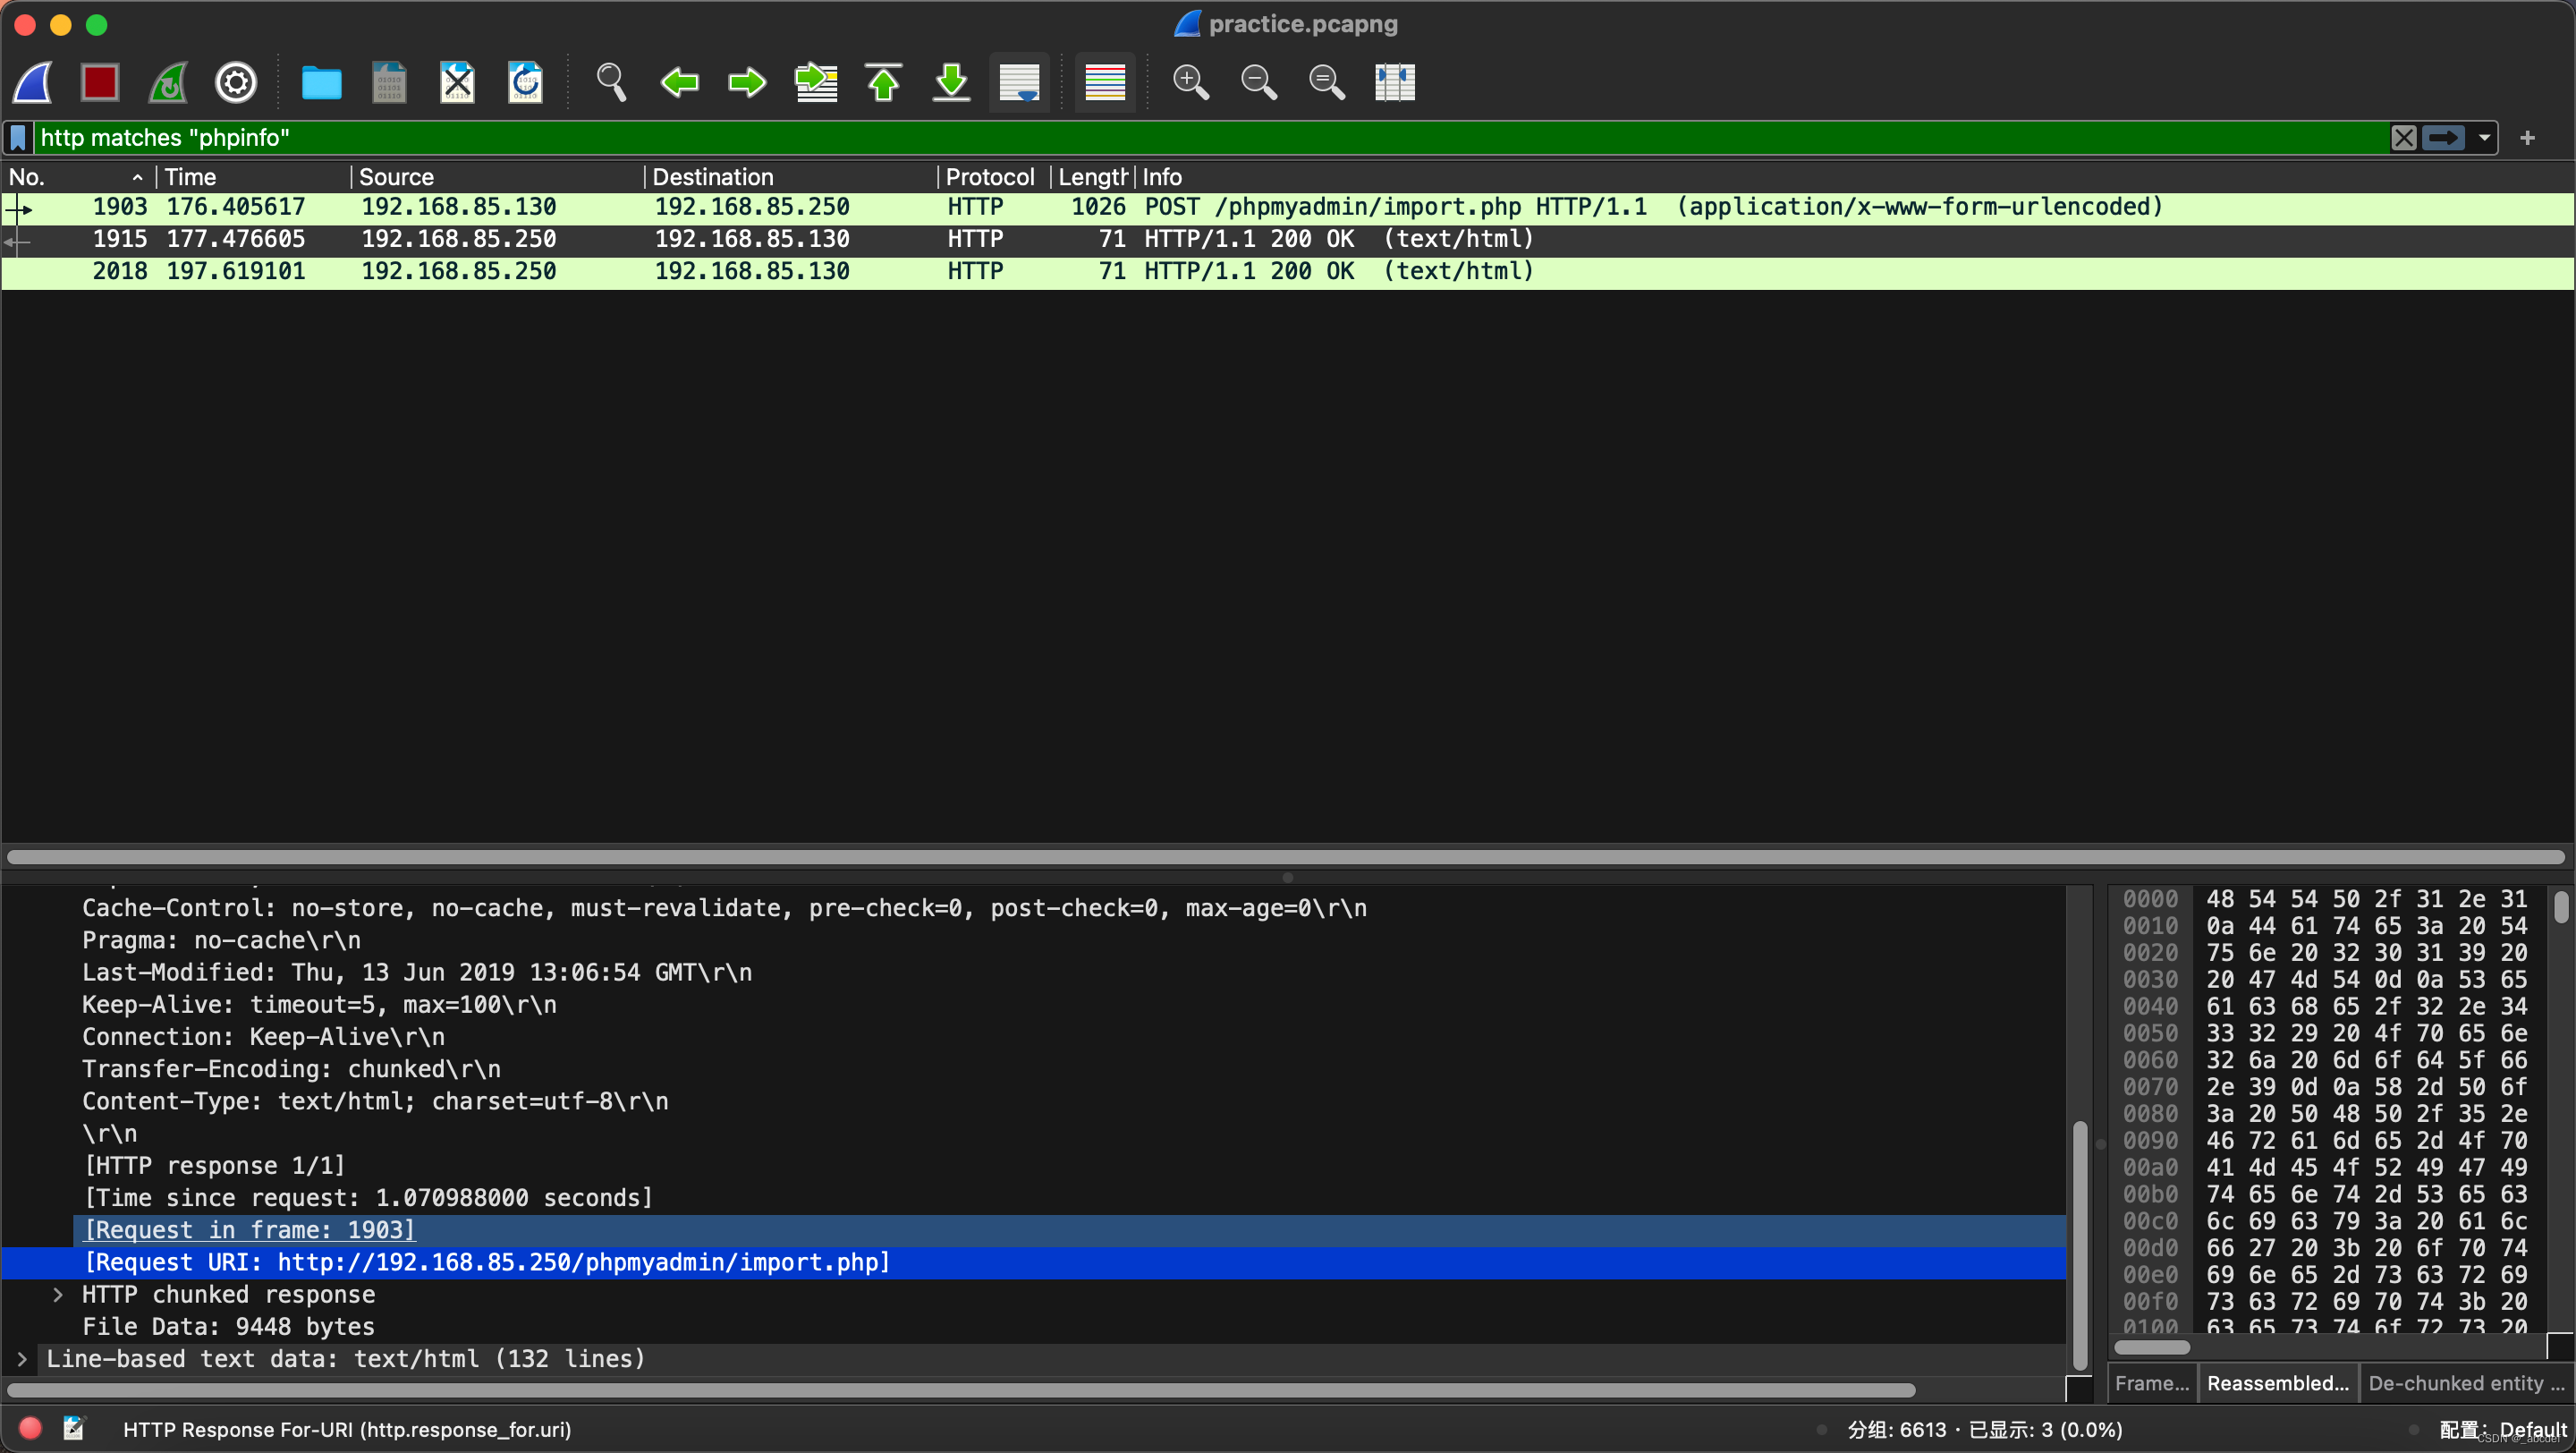Restart the current capture

[168, 82]
